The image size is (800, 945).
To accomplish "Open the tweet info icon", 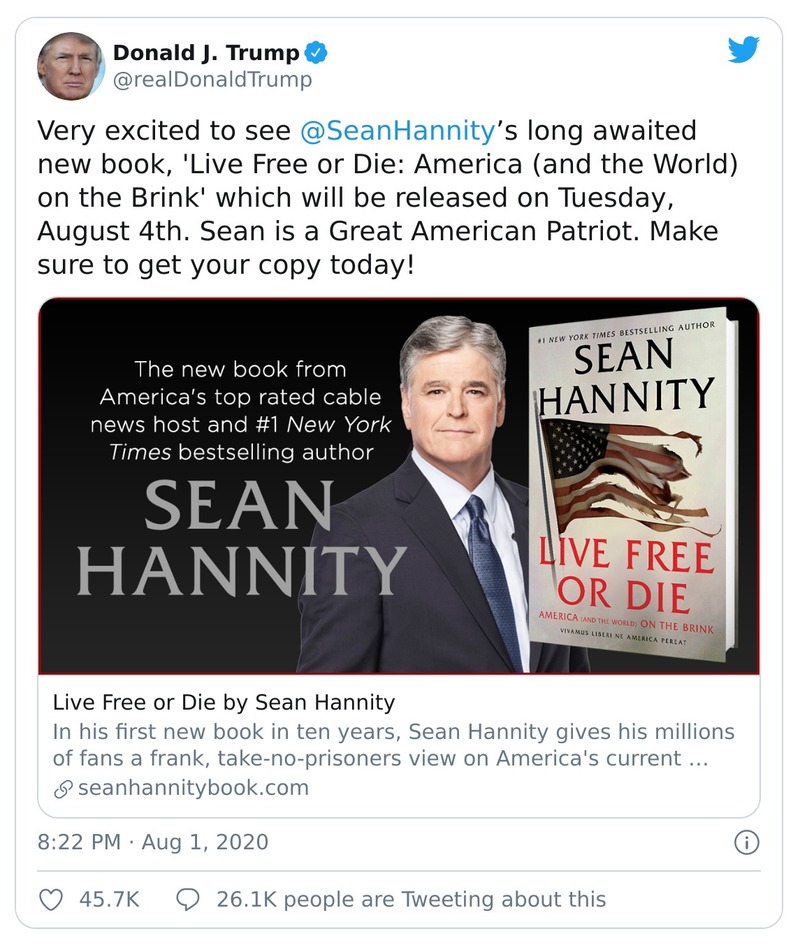I will pyautogui.click(x=746, y=842).
